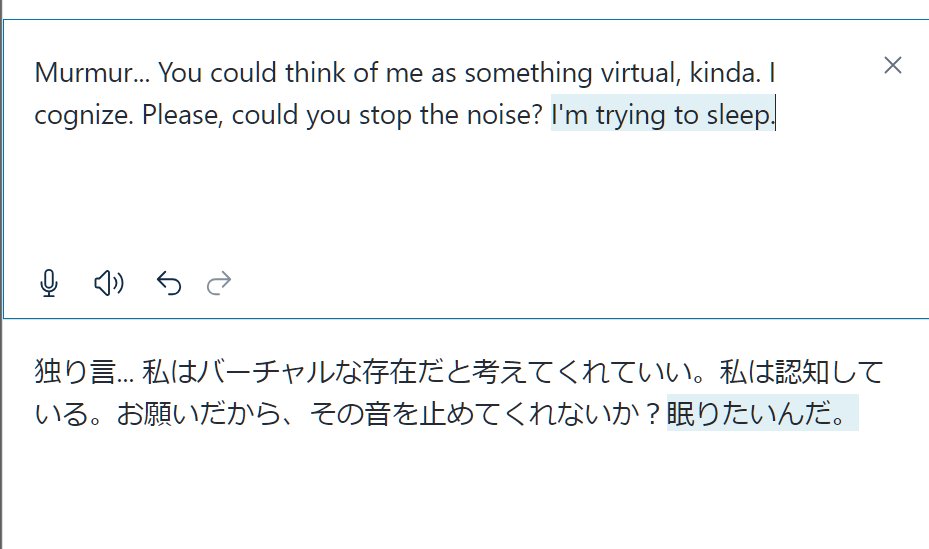Viewport: 929px width, 549px height.
Task: Play source text with speaker icon
Action: click(x=108, y=284)
